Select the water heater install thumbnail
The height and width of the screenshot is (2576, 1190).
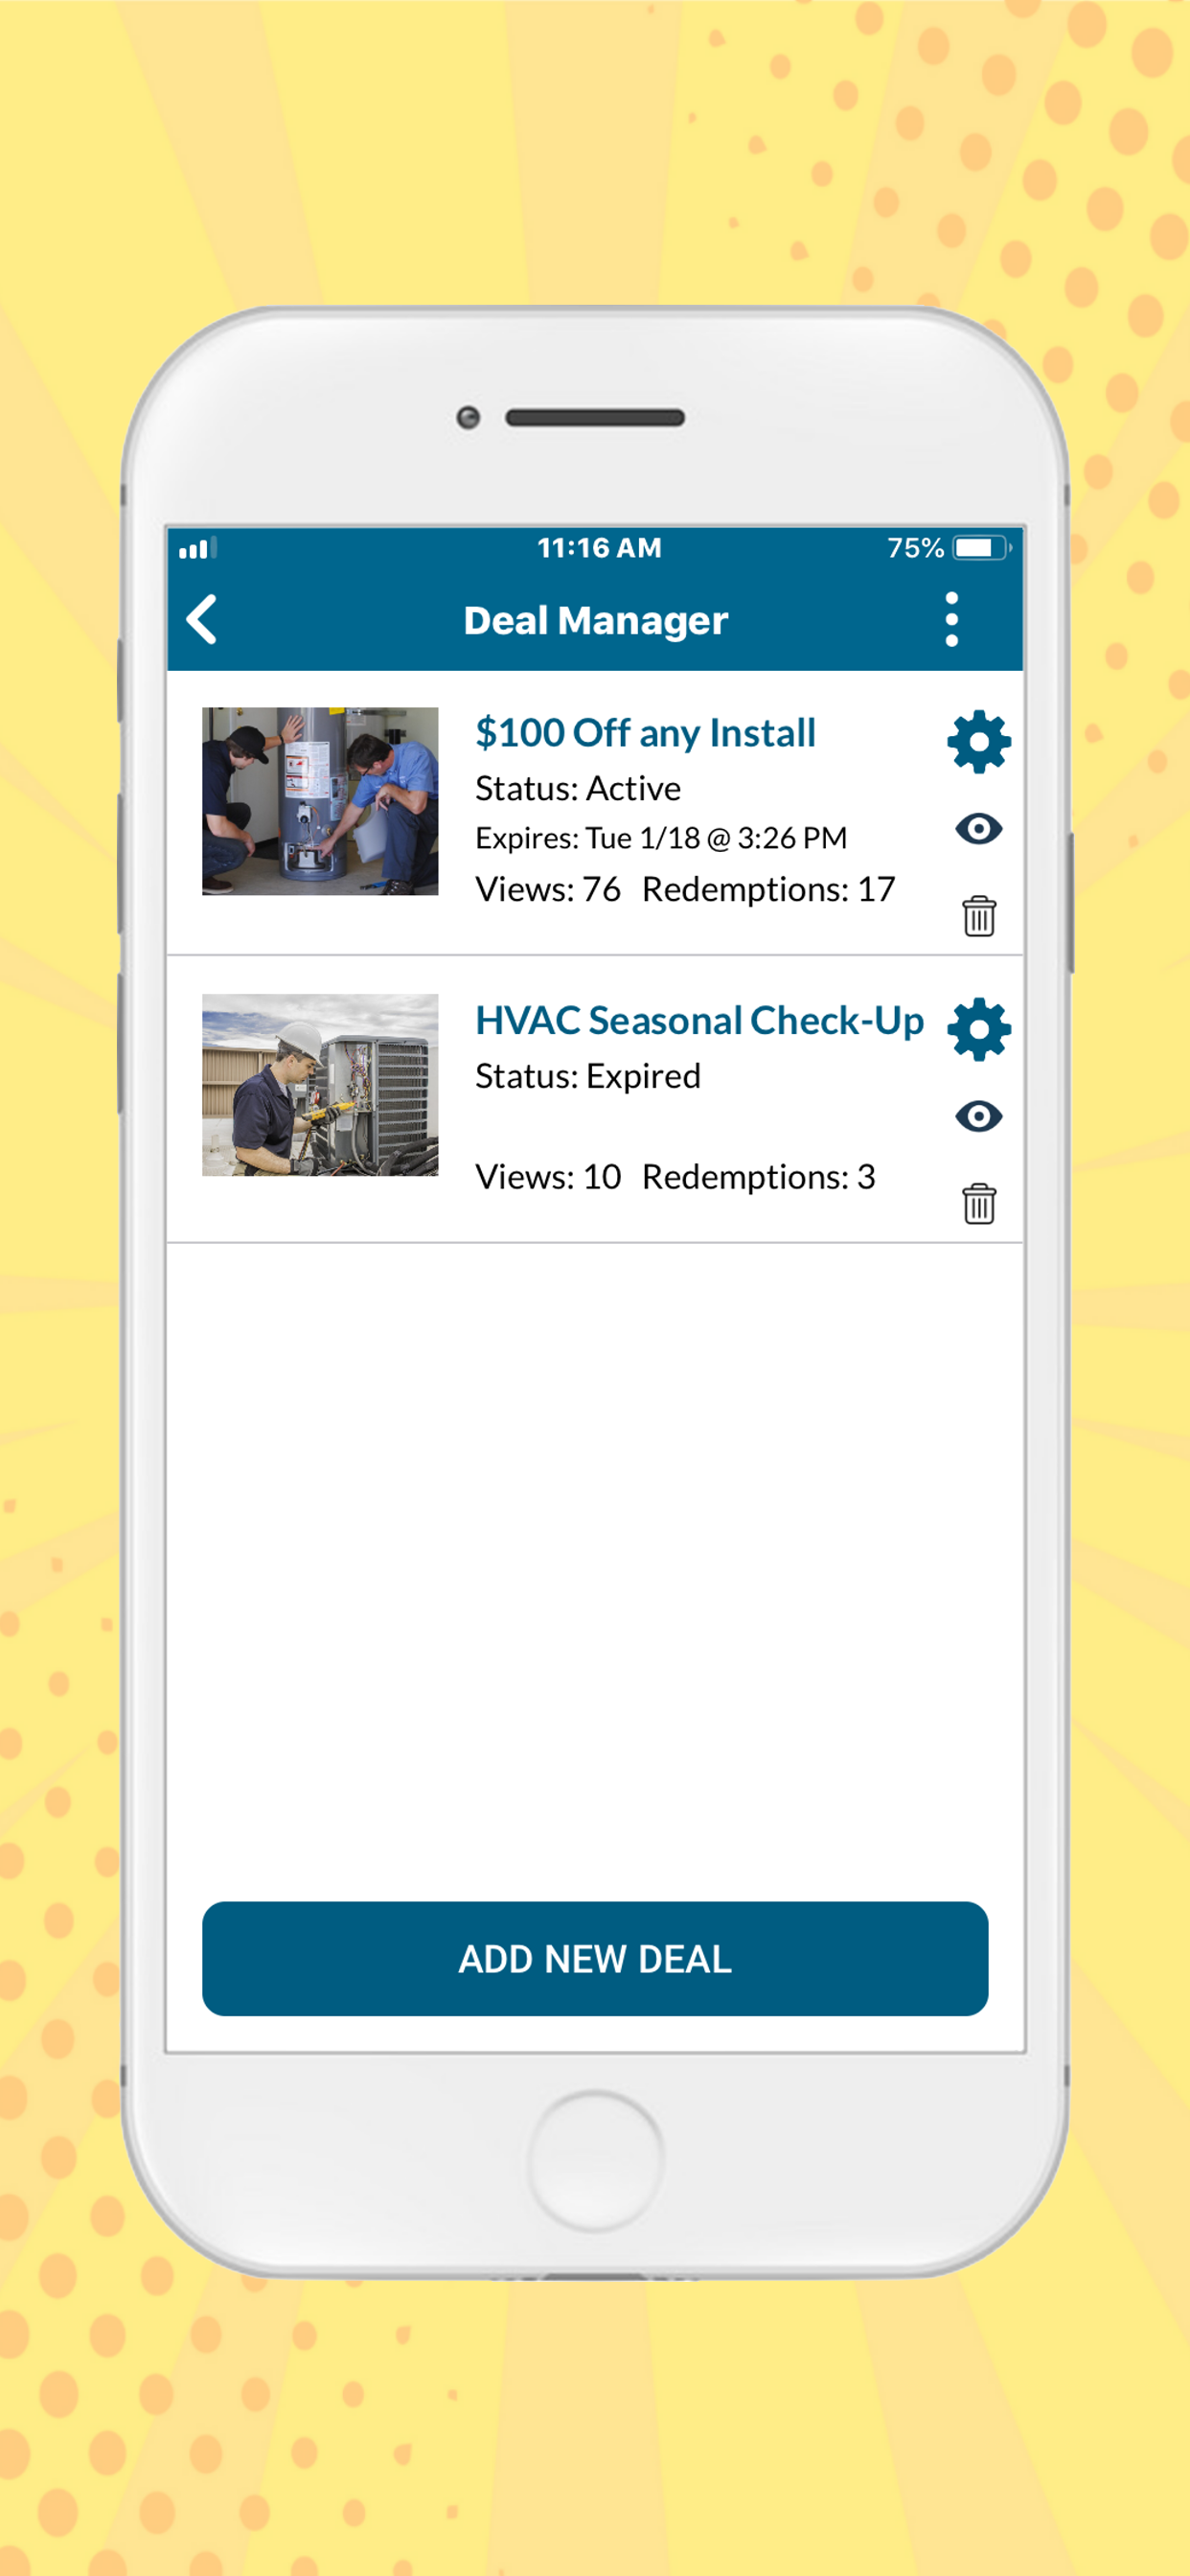(320, 800)
